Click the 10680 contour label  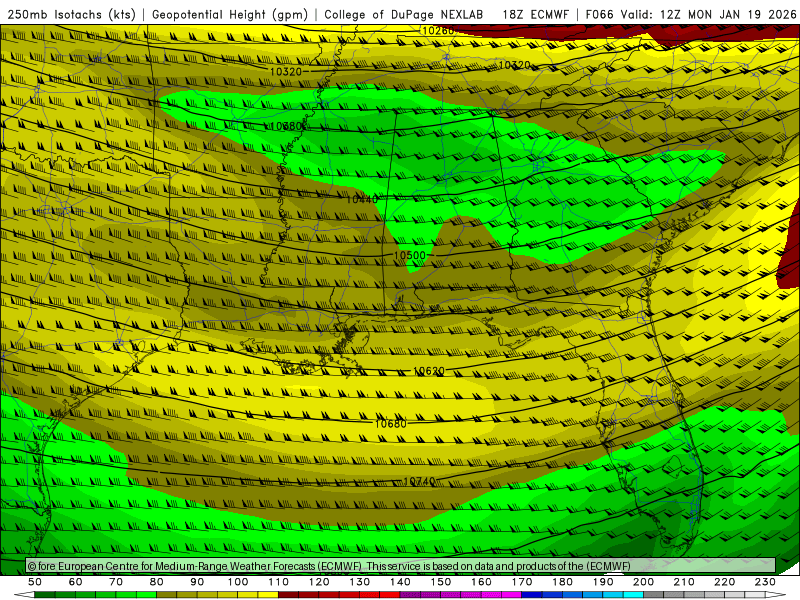[x=391, y=423]
